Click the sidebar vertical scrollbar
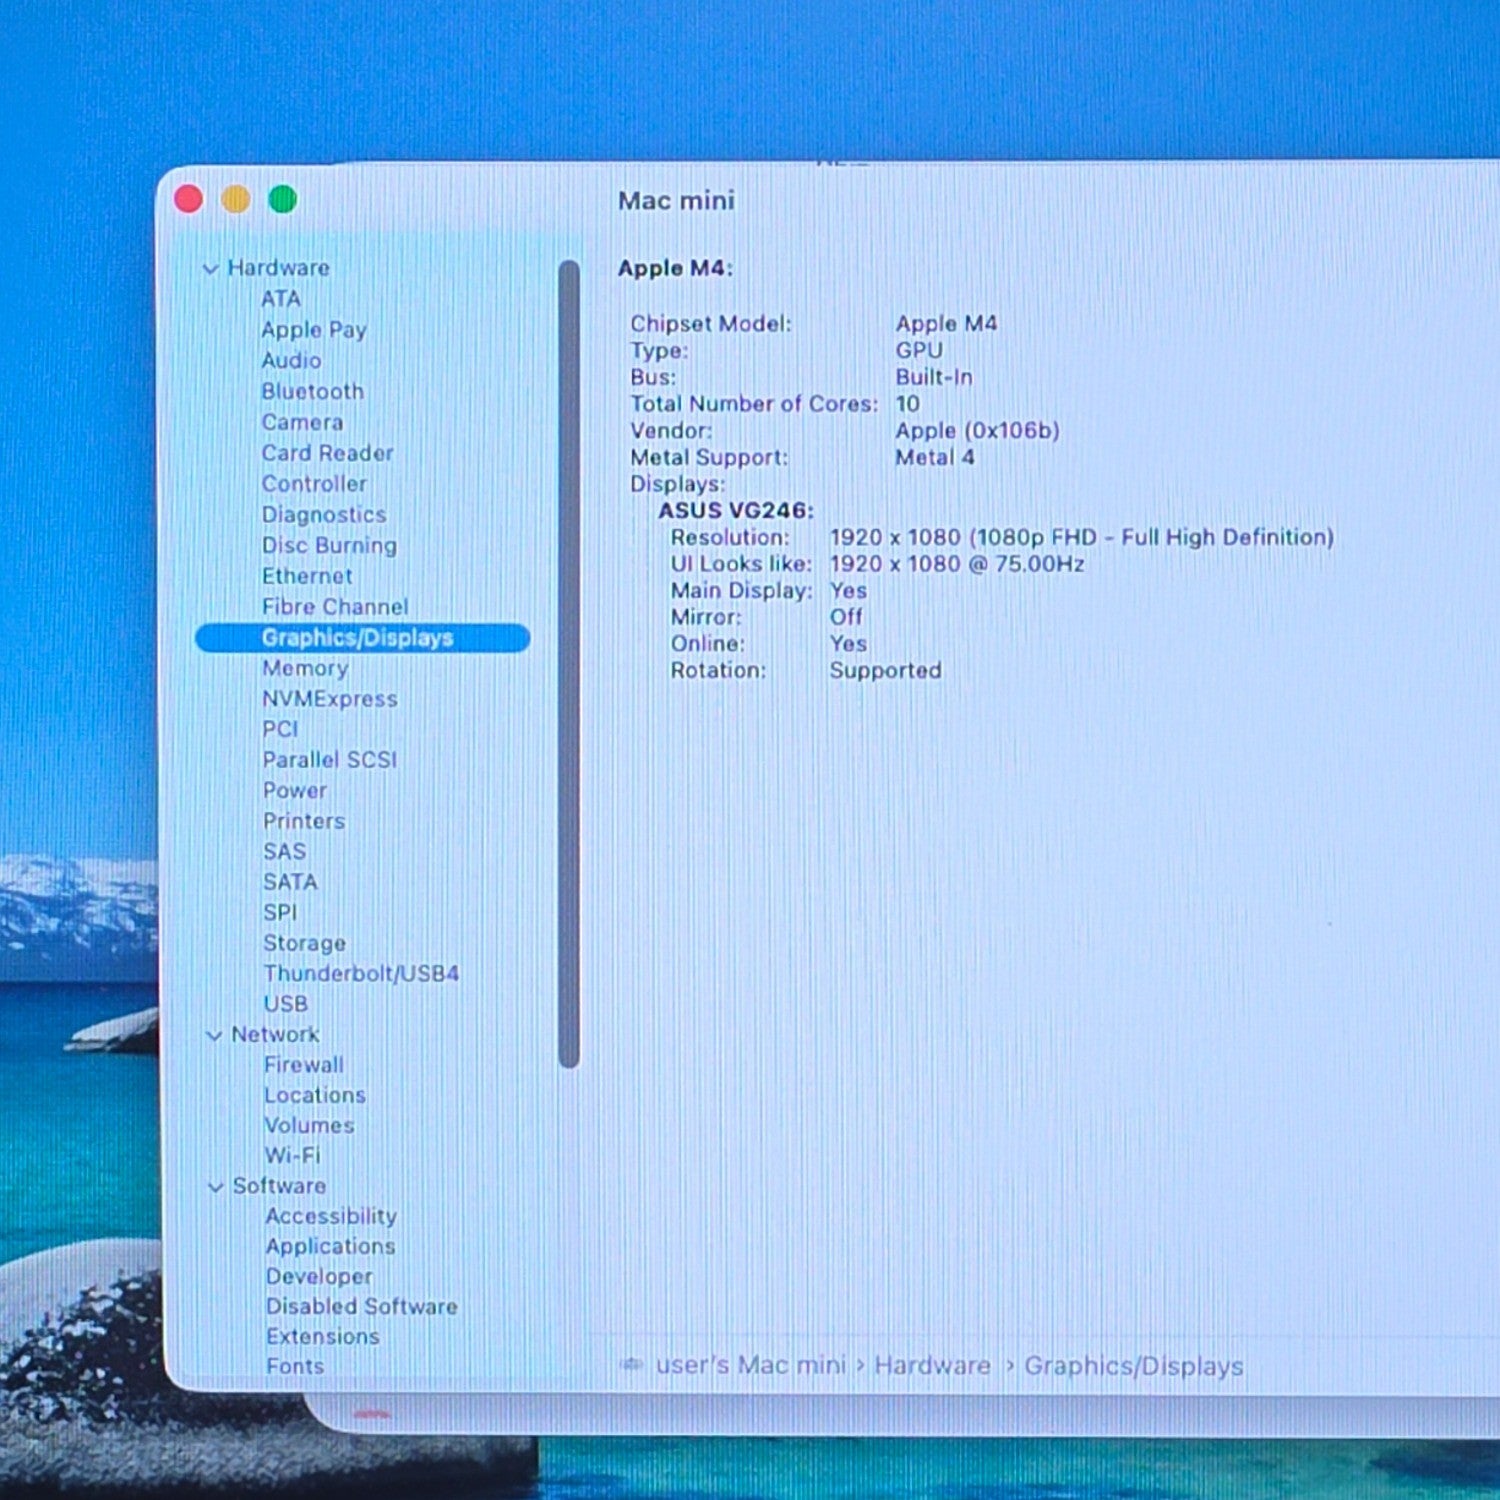The height and width of the screenshot is (1500, 1500). (570, 664)
